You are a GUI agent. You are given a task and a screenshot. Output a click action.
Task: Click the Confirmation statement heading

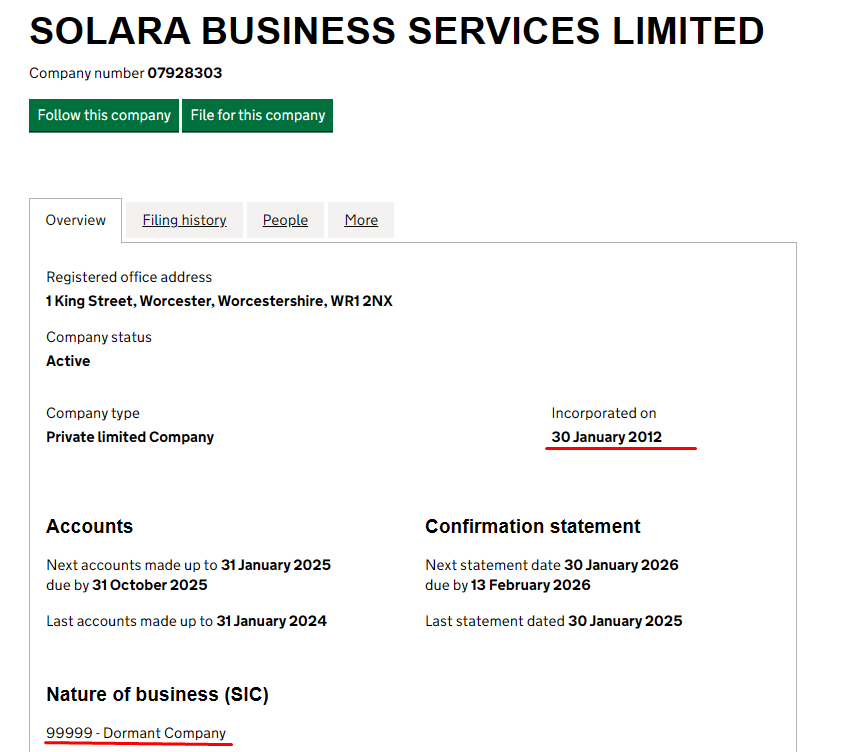(532, 526)
